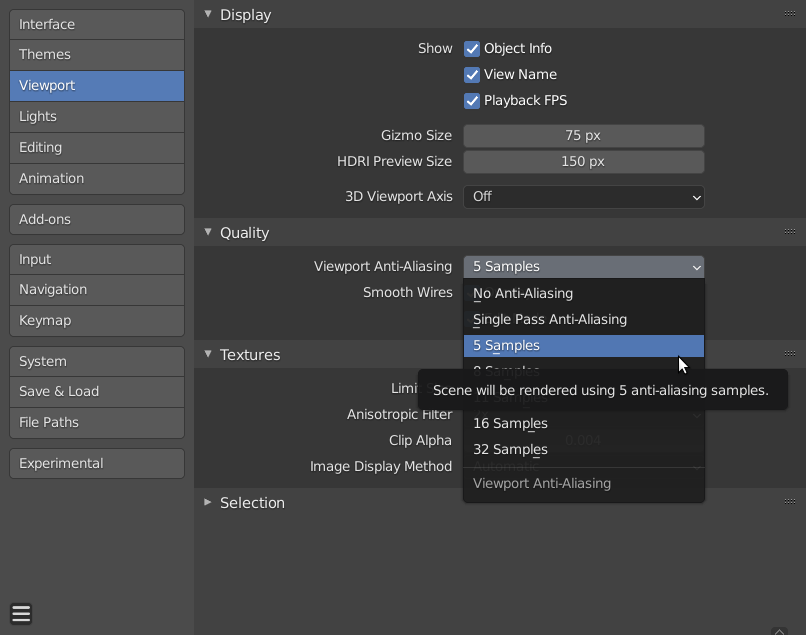Screen dimensions: 806x635
Task: Open the 3D Viewport Axis dropdown
Action: [x=583, y=197]
